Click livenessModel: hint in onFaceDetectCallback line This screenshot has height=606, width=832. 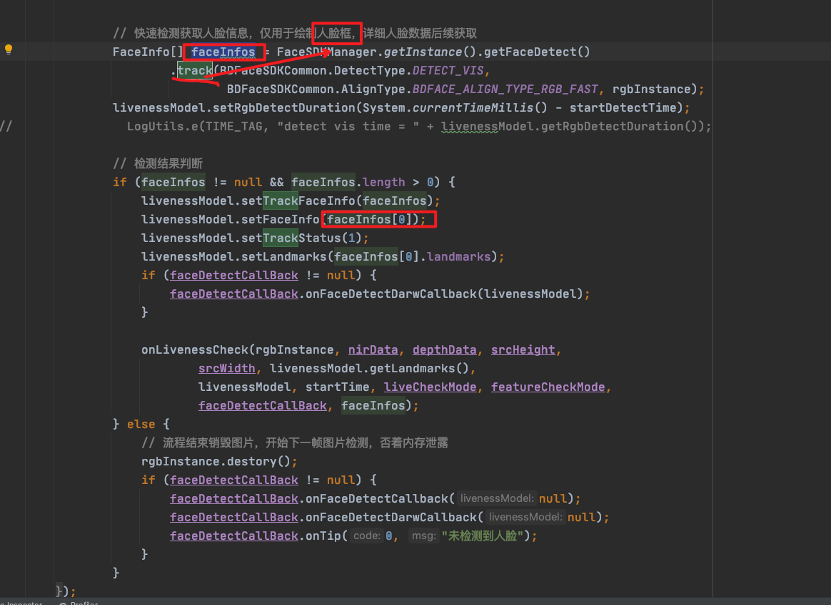click(x=497, y=498)
